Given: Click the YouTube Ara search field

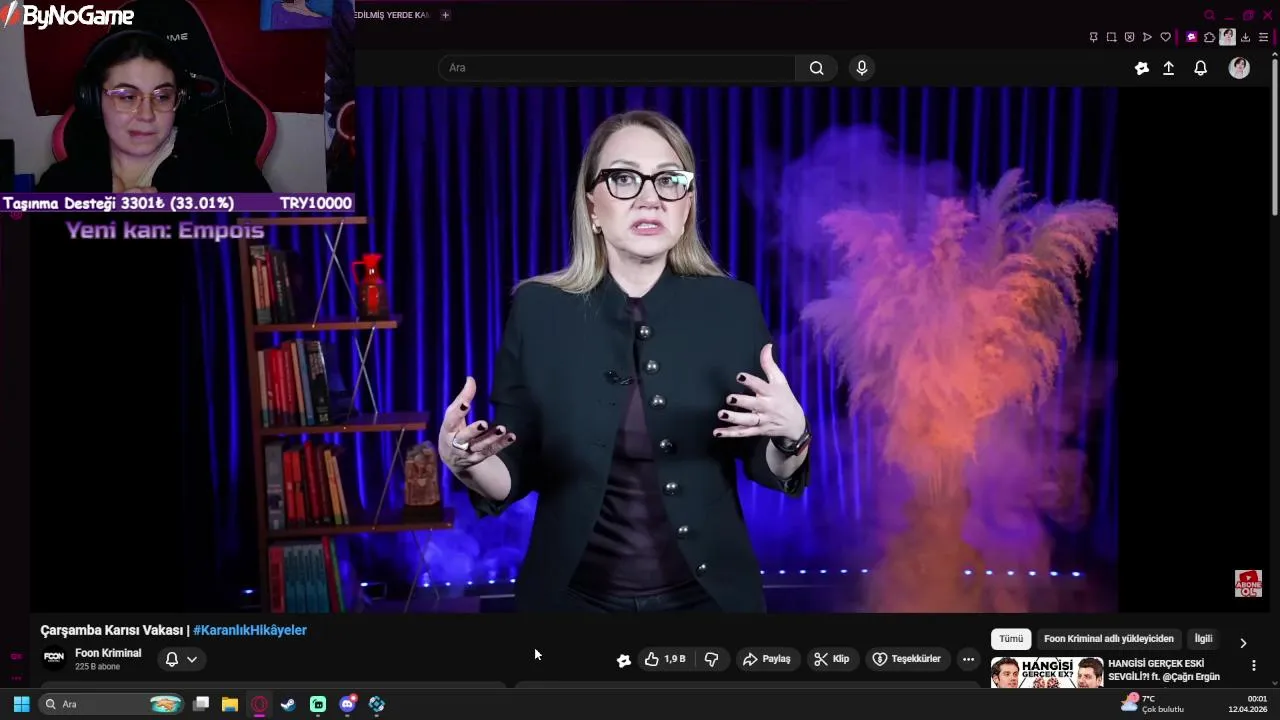Looking at the screenshot, I should click(x=617, y=68).
